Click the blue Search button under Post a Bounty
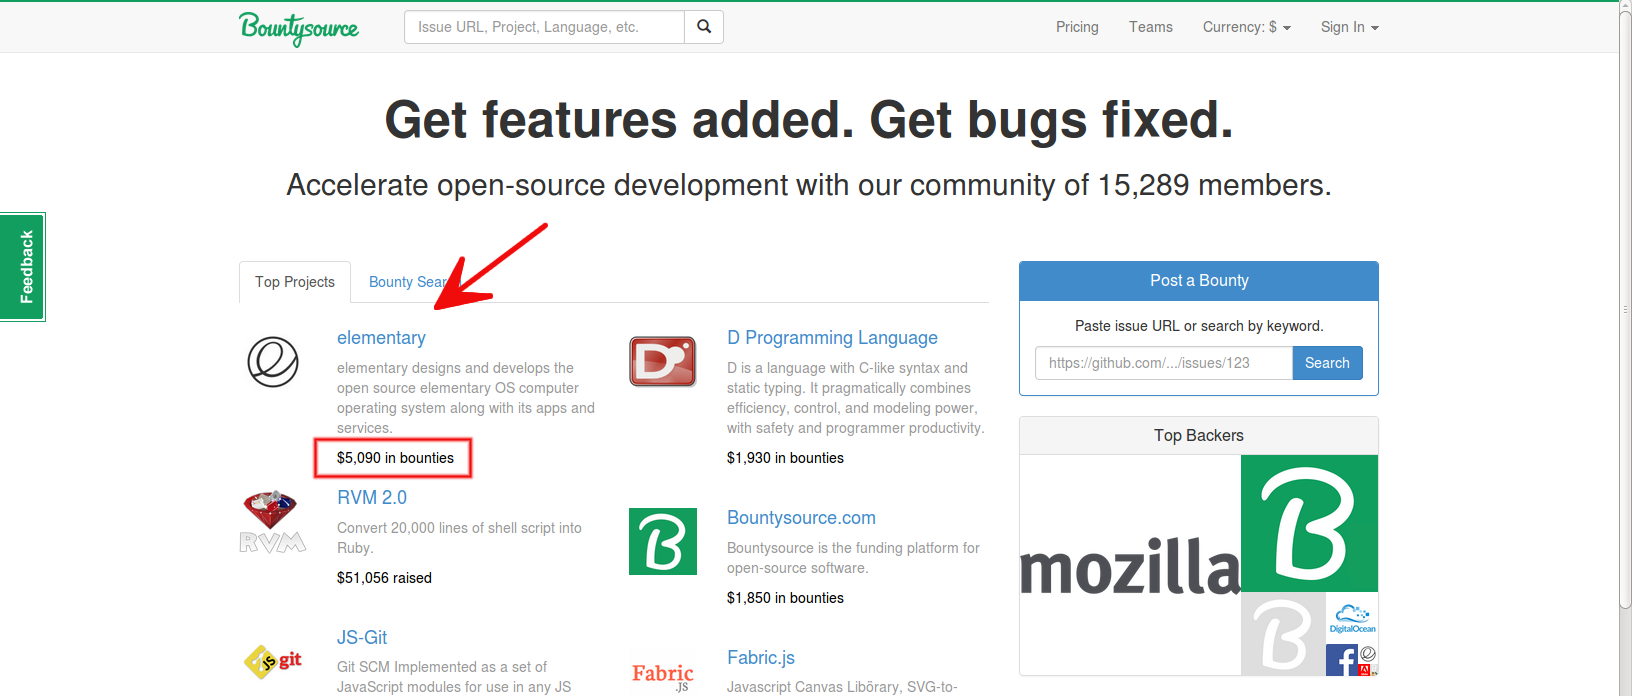 tap(1327, 363)
